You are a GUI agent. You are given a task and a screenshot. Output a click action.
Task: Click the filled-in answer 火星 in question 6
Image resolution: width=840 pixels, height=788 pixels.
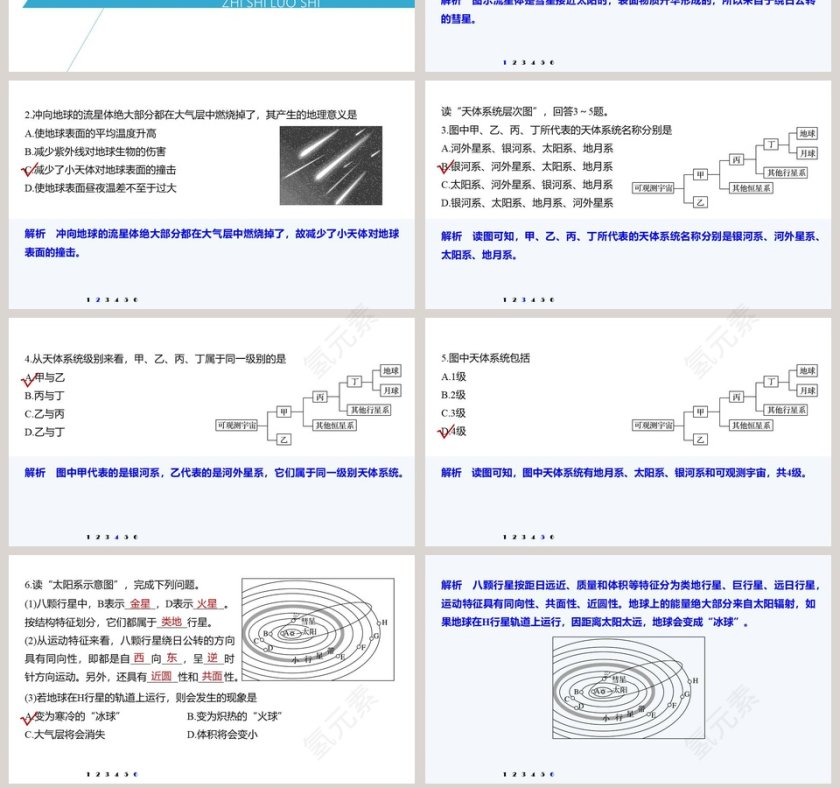point(207,604)
